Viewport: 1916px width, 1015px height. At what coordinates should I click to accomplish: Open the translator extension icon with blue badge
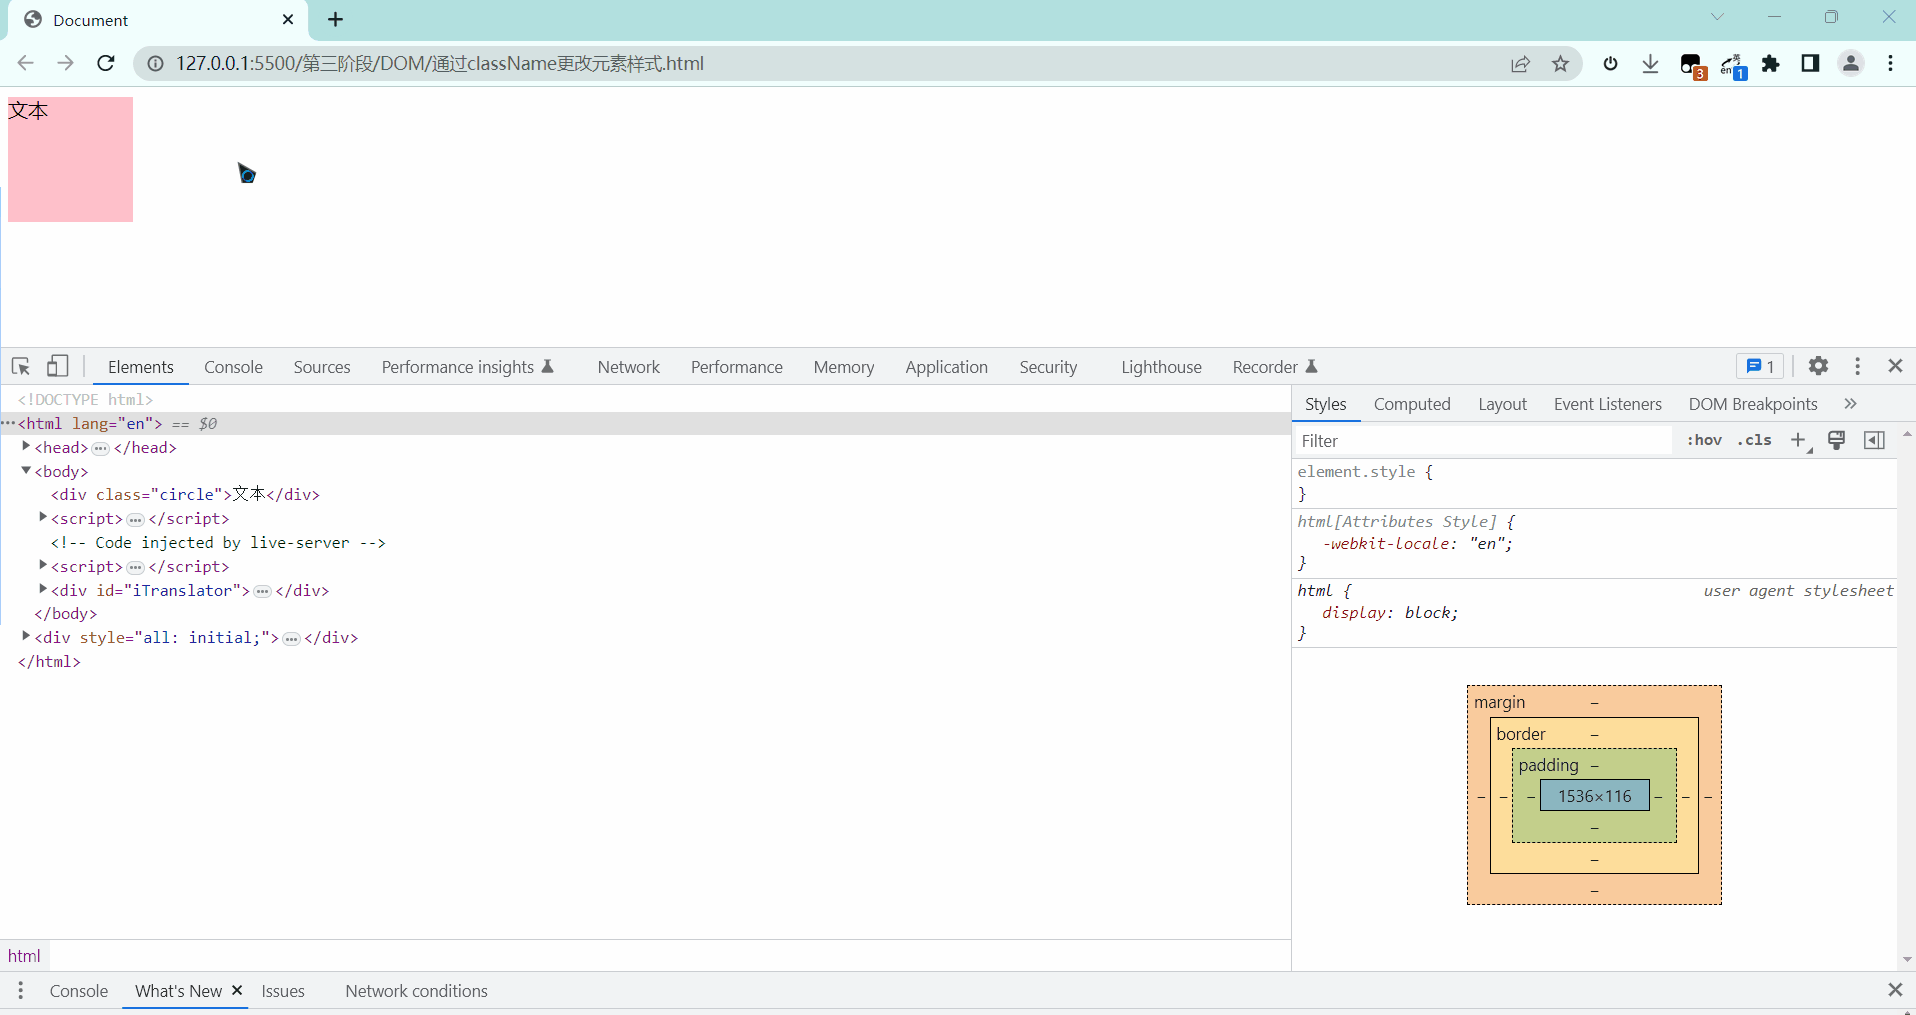(1733, 66)
